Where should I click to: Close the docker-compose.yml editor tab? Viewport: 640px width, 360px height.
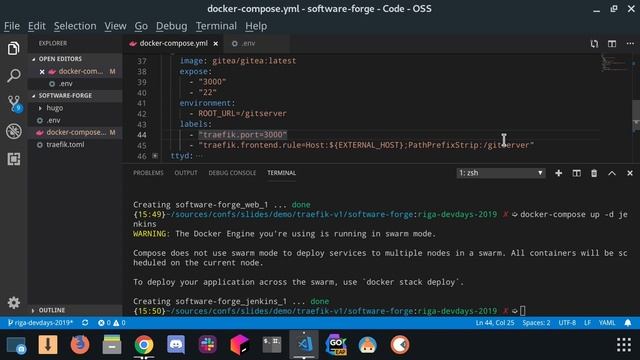coord(216,43)
